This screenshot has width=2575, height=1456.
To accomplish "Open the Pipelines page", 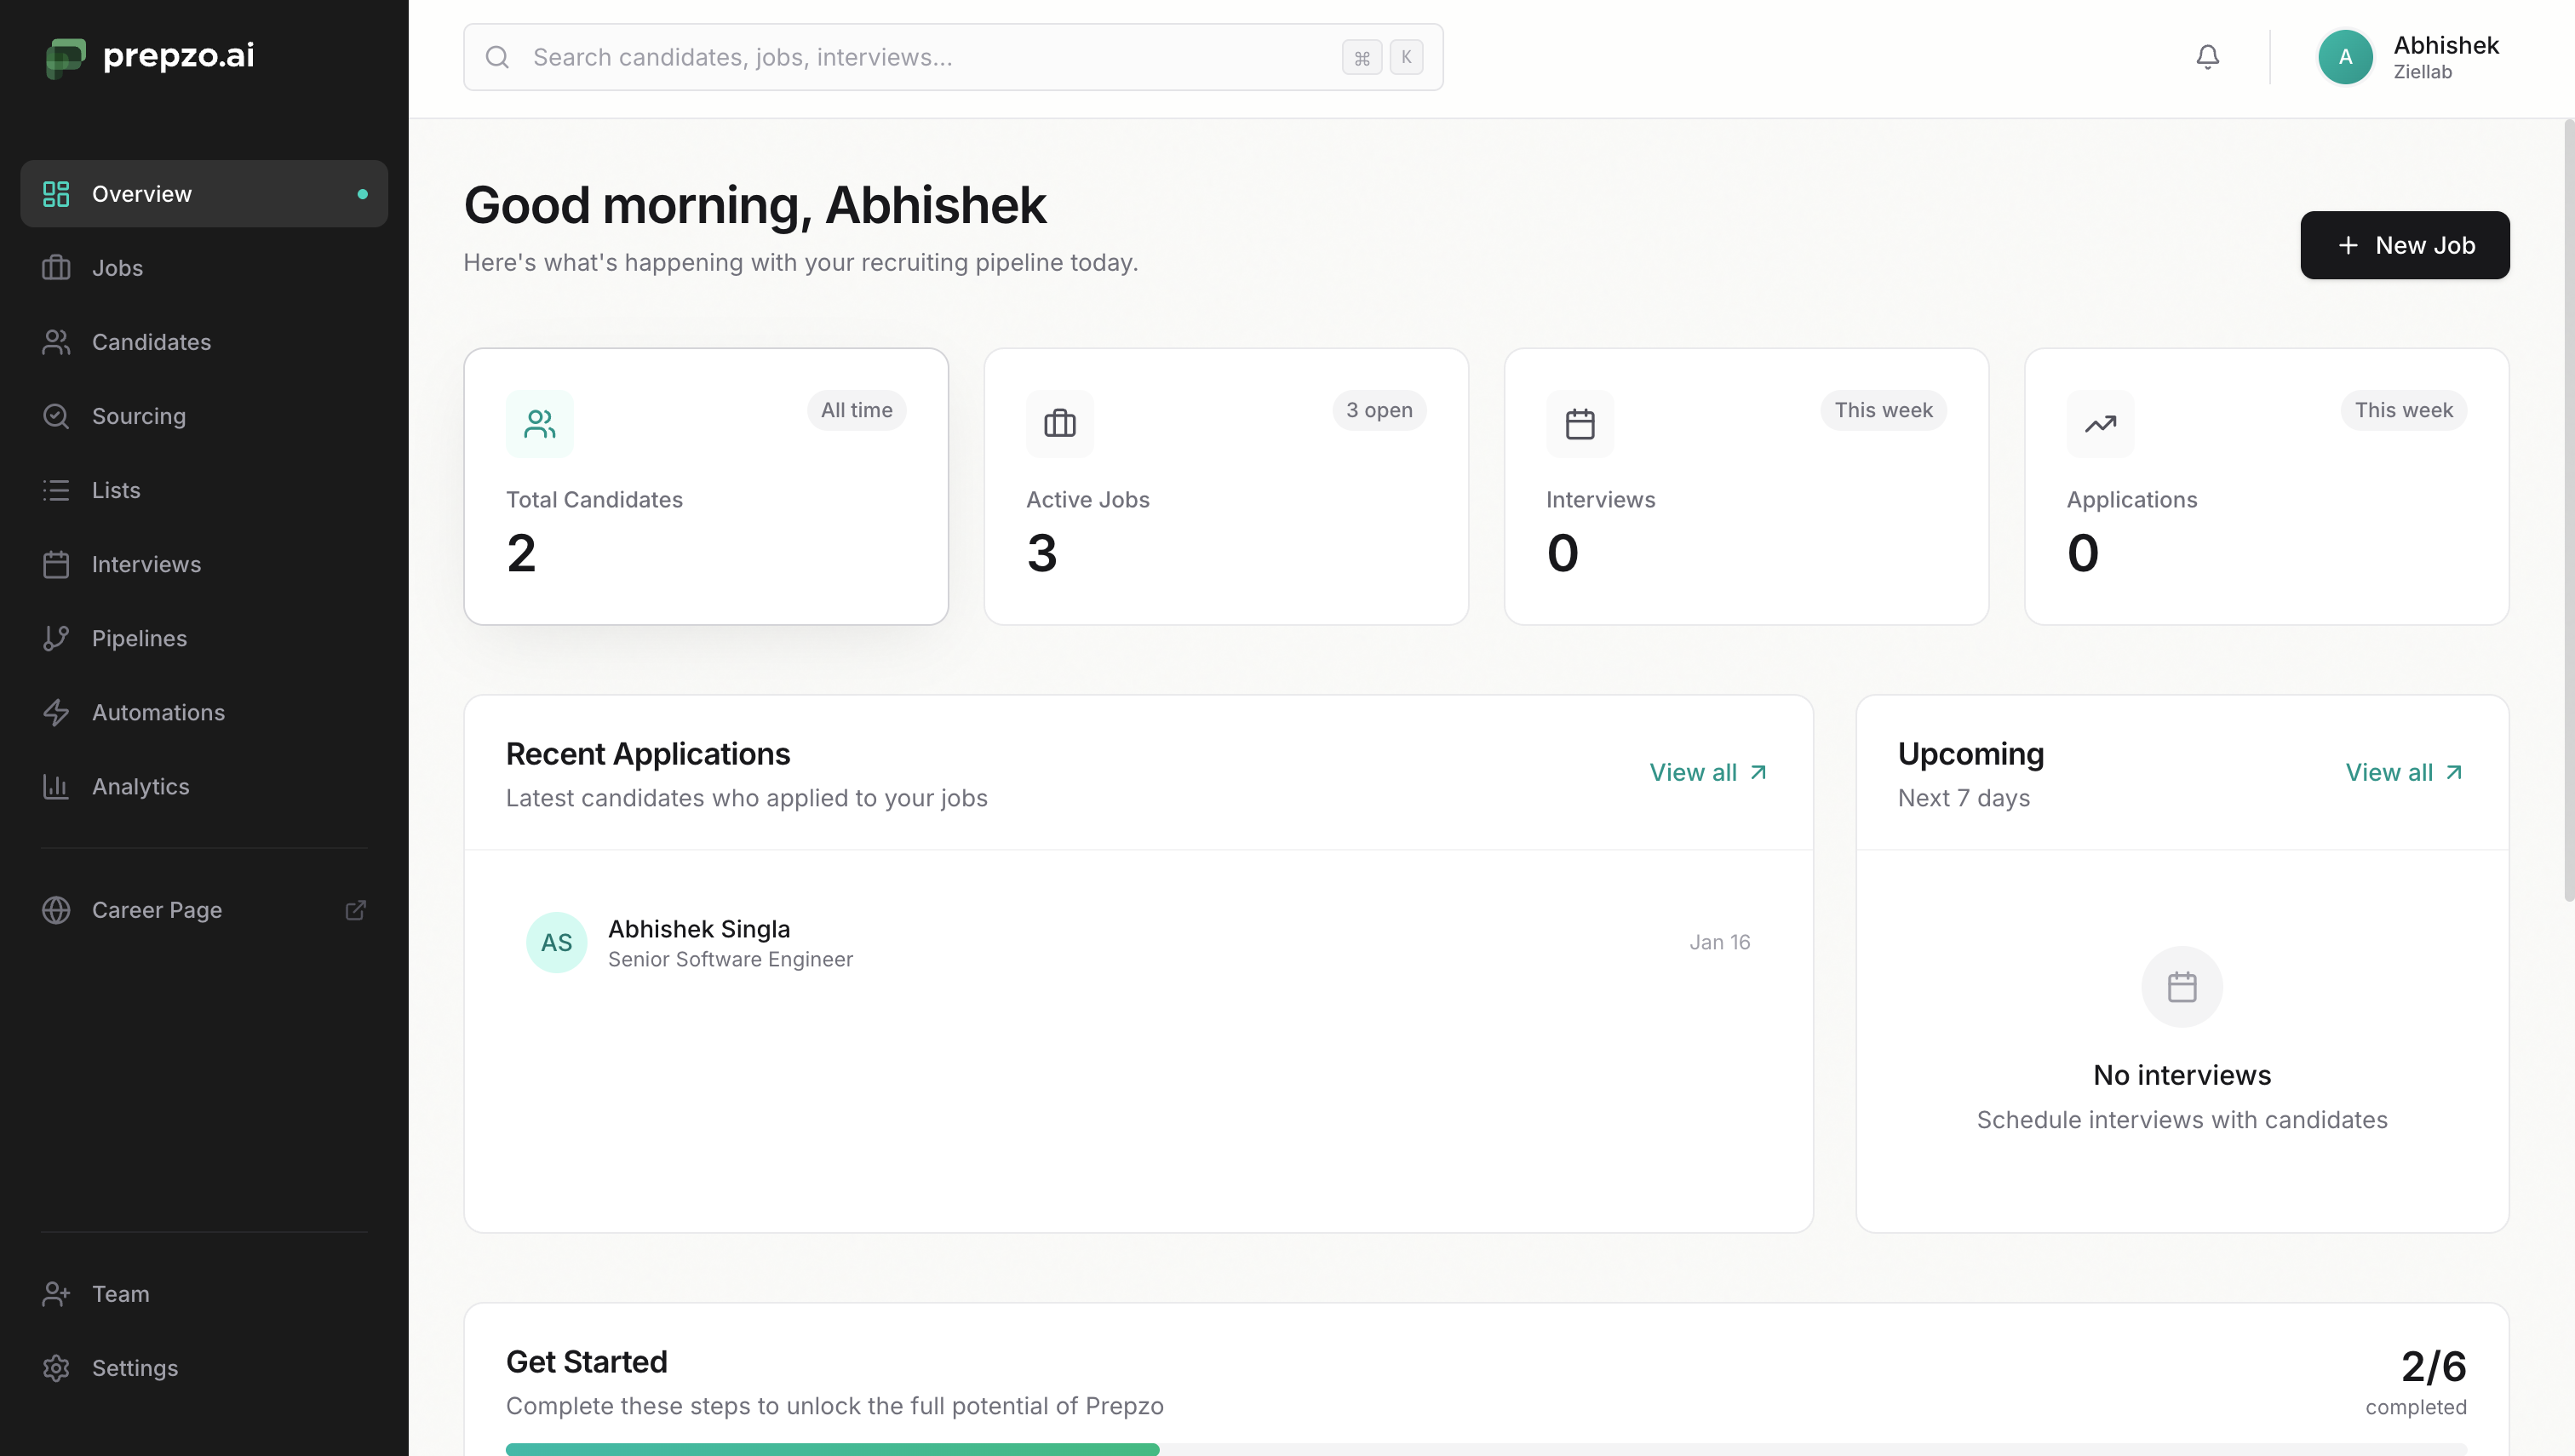I will tap(139, 638).
